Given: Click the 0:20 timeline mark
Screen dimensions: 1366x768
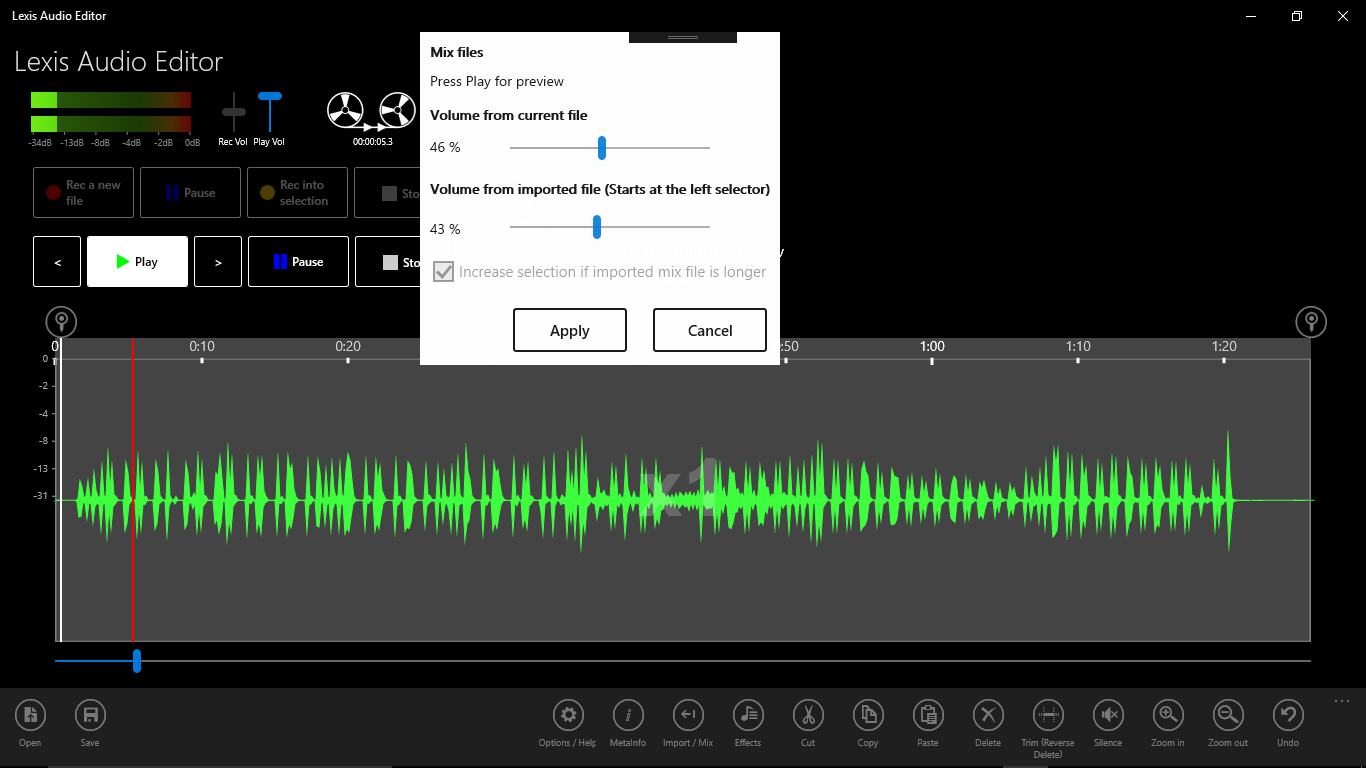Looking at the screenshot, I should 348,347.
